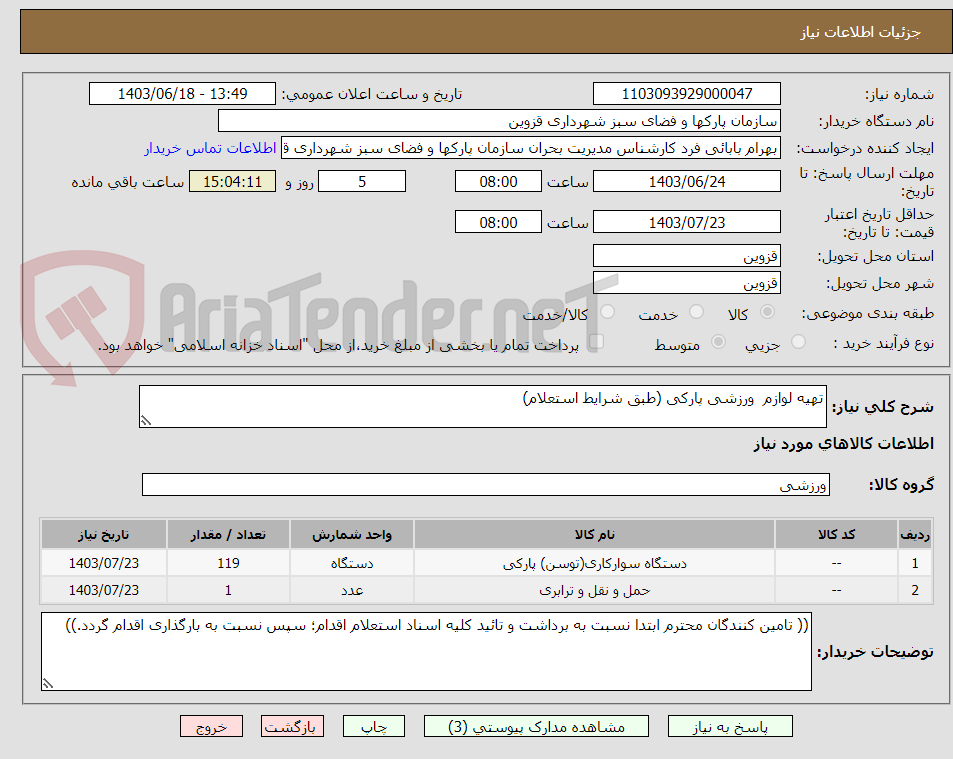Select the خدمت radio button
The height and width of the screenshot is (759, 953).
(697, 312)
